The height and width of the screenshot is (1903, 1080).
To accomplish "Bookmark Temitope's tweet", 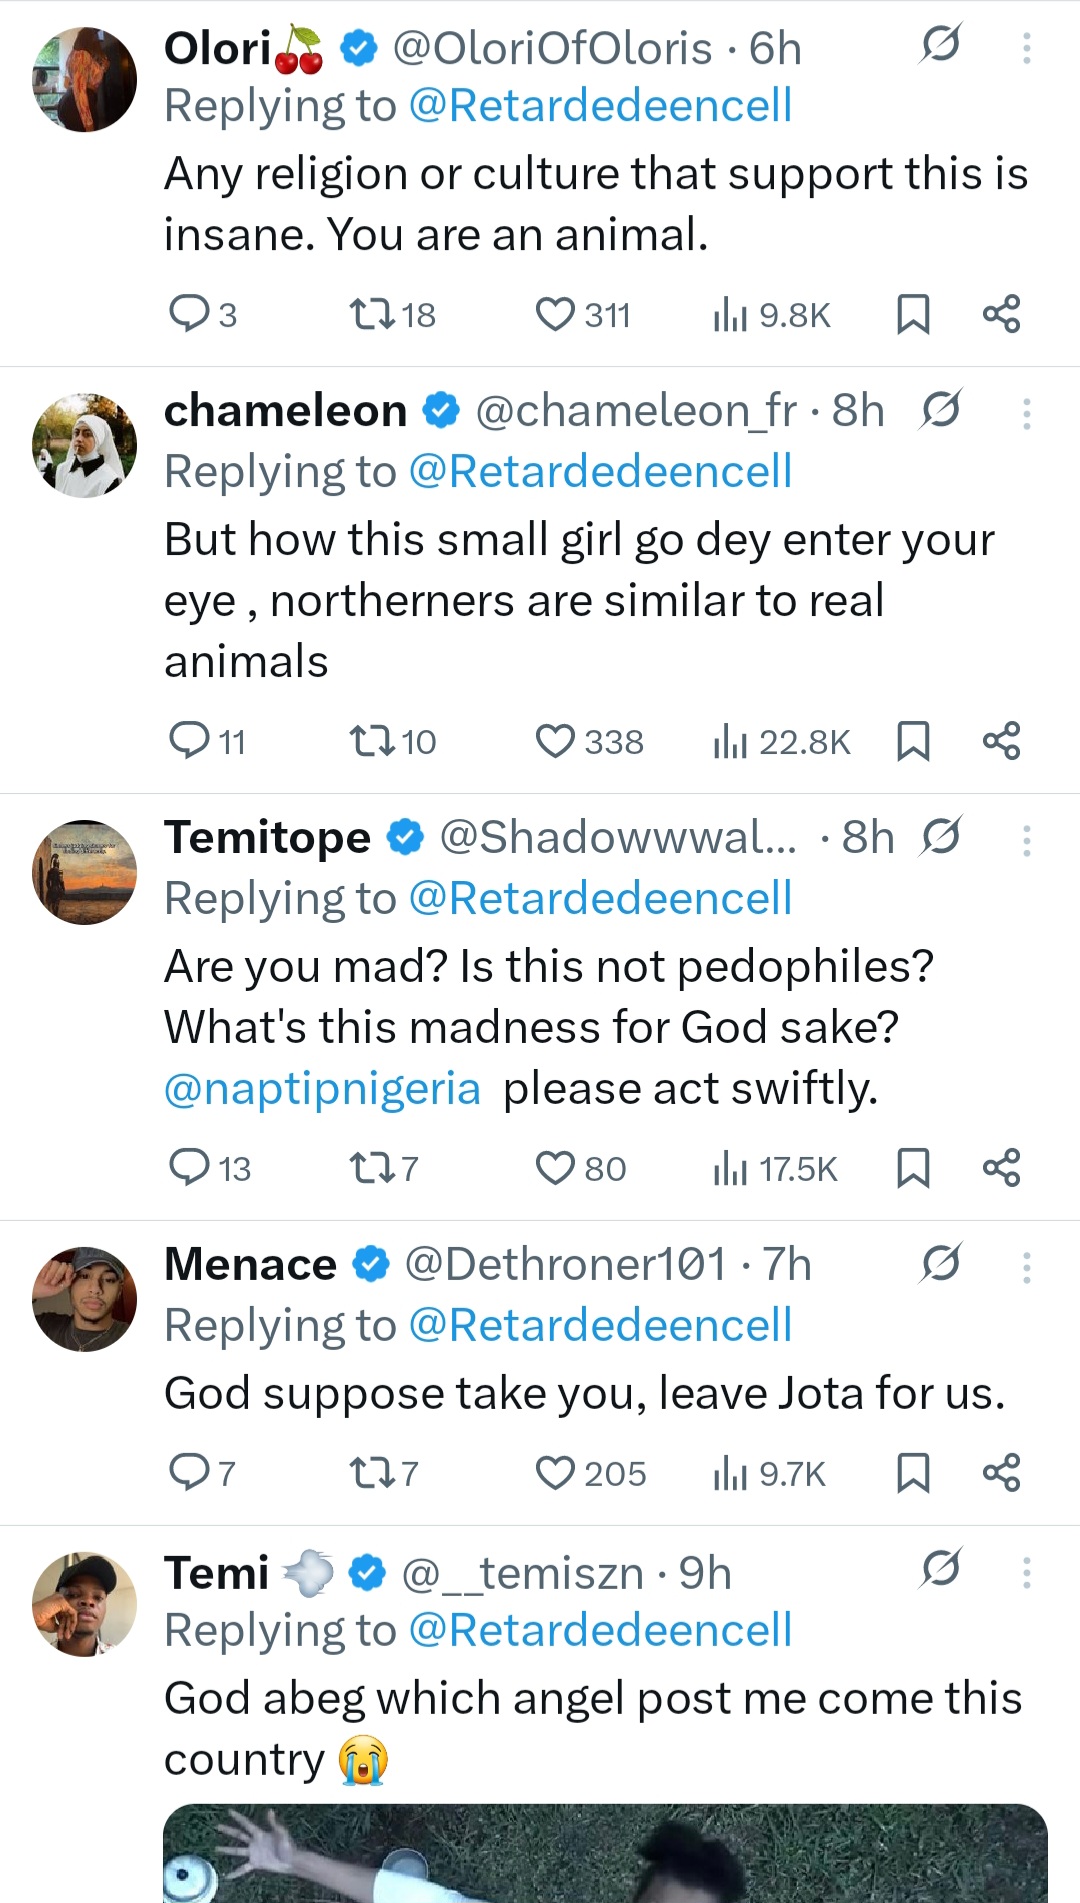I will point(913,1168).
